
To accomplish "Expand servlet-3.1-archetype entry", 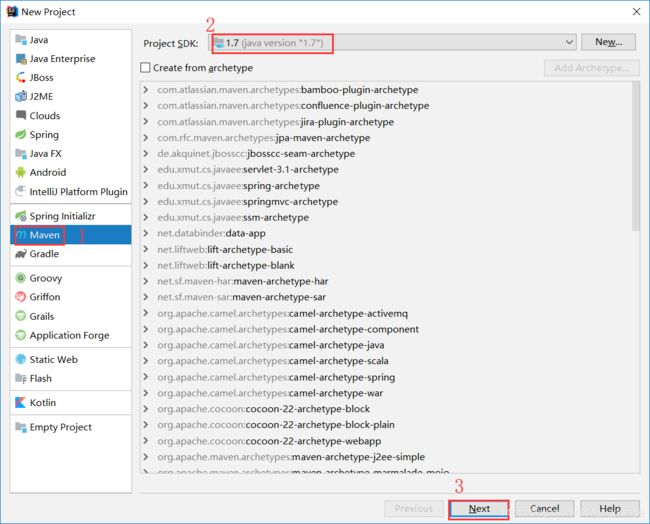I will 146,169.
